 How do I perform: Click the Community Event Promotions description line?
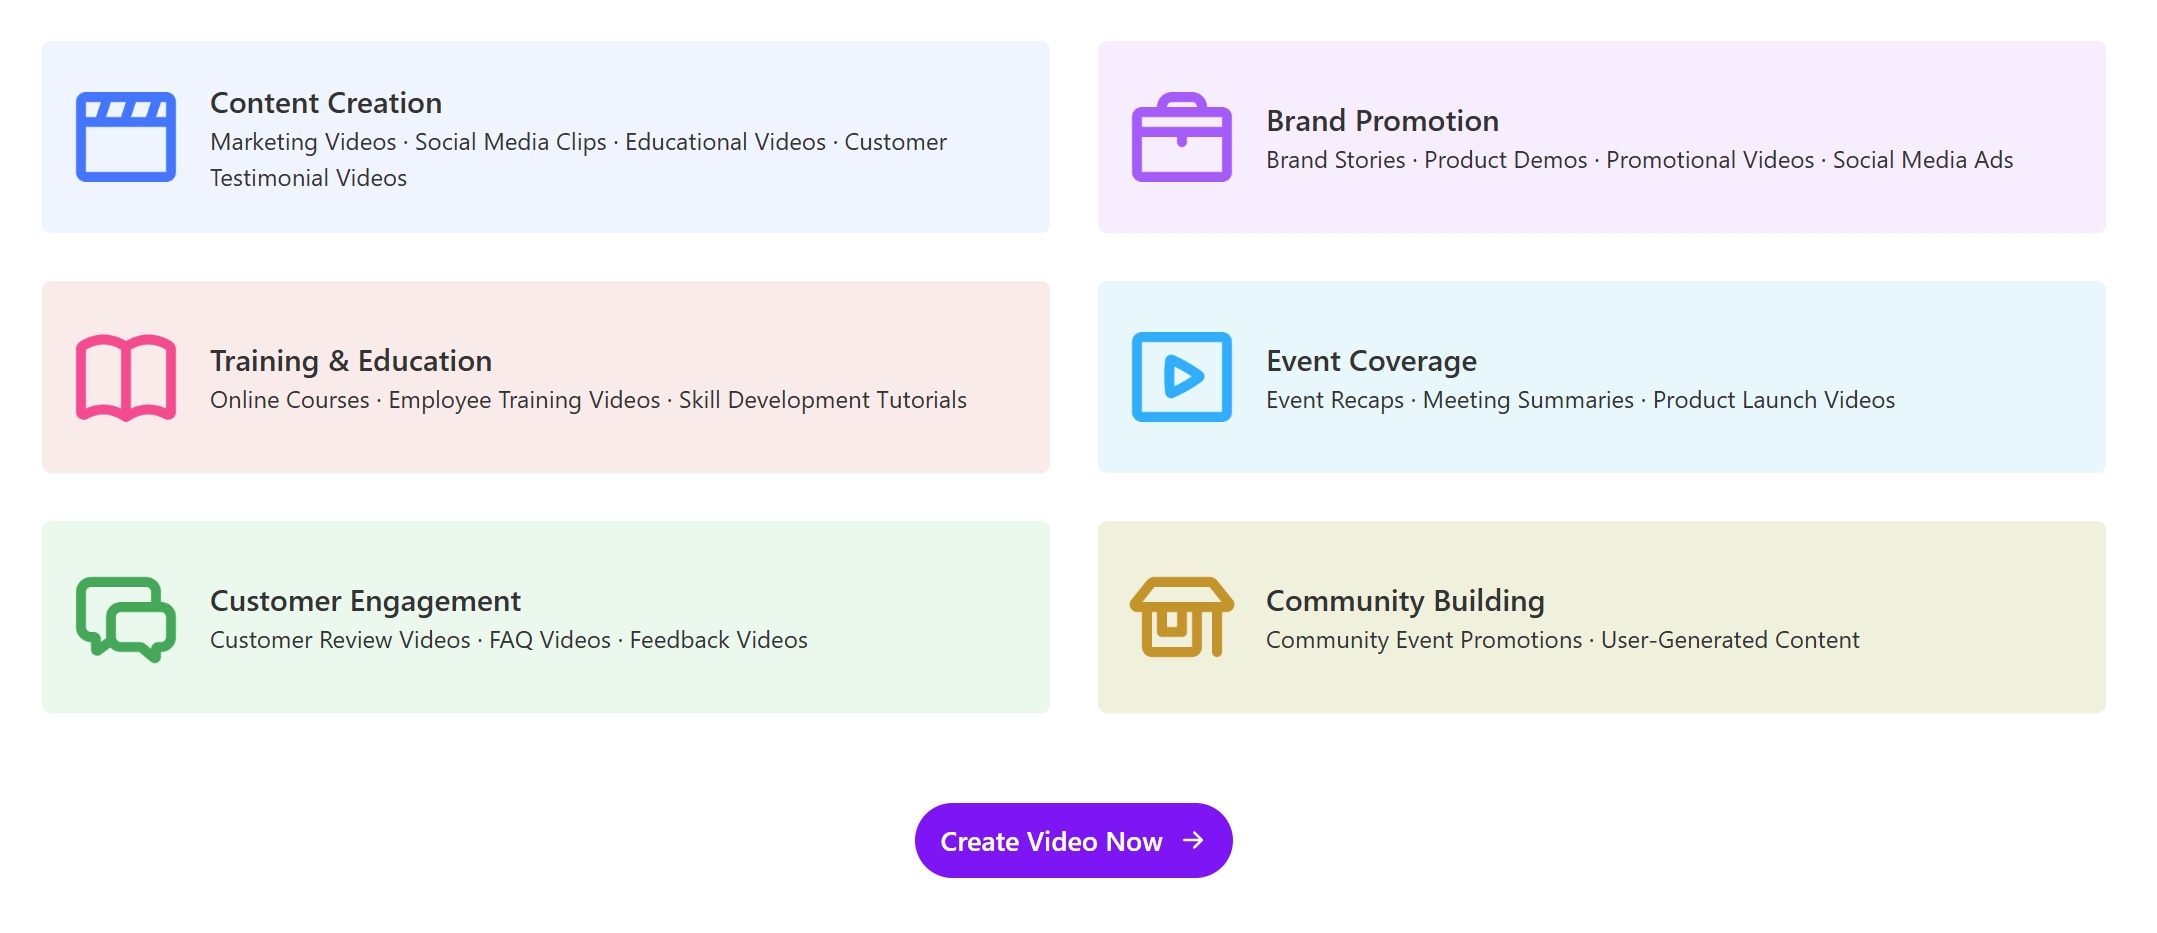(1562, 640)
